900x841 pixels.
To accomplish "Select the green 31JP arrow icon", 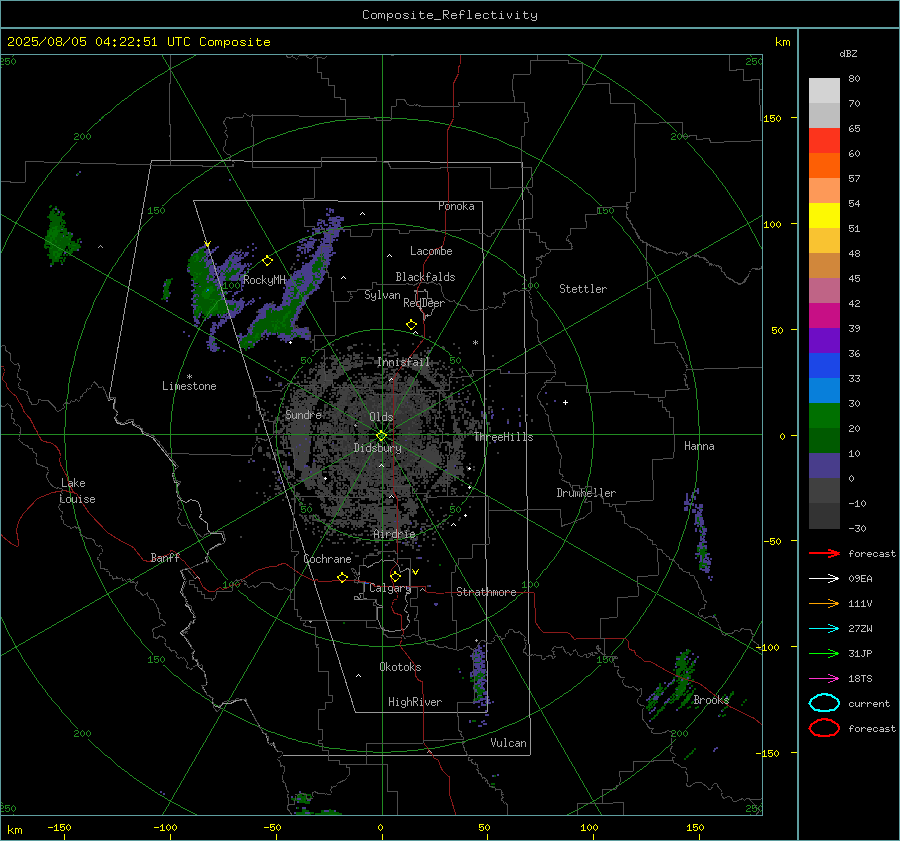I will coord(824,653).
